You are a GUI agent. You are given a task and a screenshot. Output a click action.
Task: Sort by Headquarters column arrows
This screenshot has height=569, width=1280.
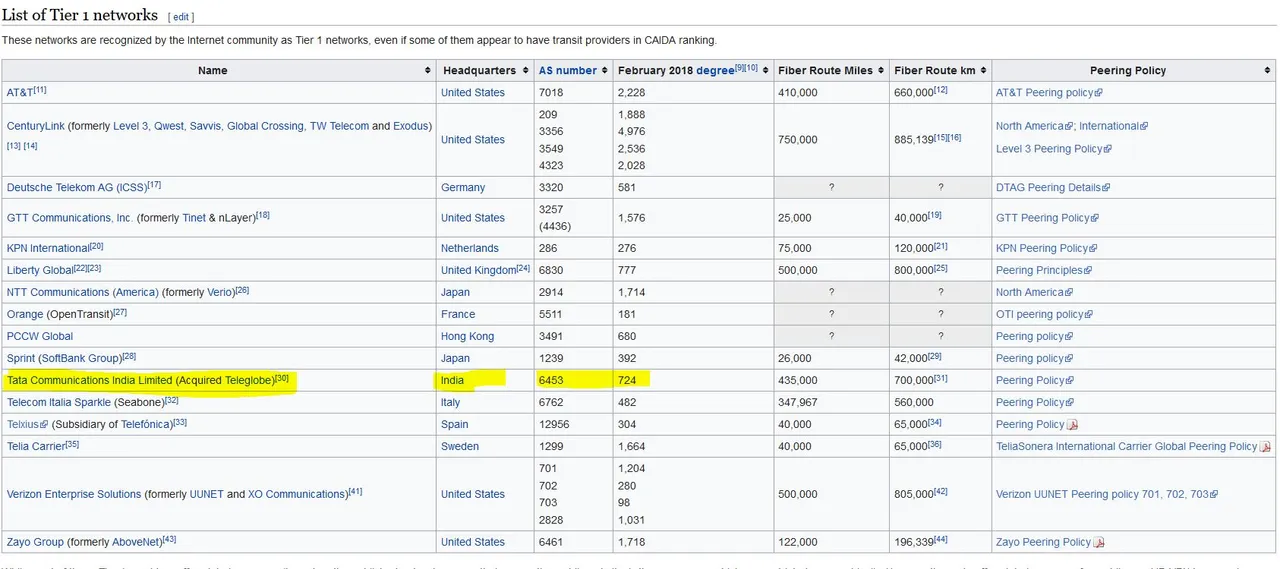525,71
